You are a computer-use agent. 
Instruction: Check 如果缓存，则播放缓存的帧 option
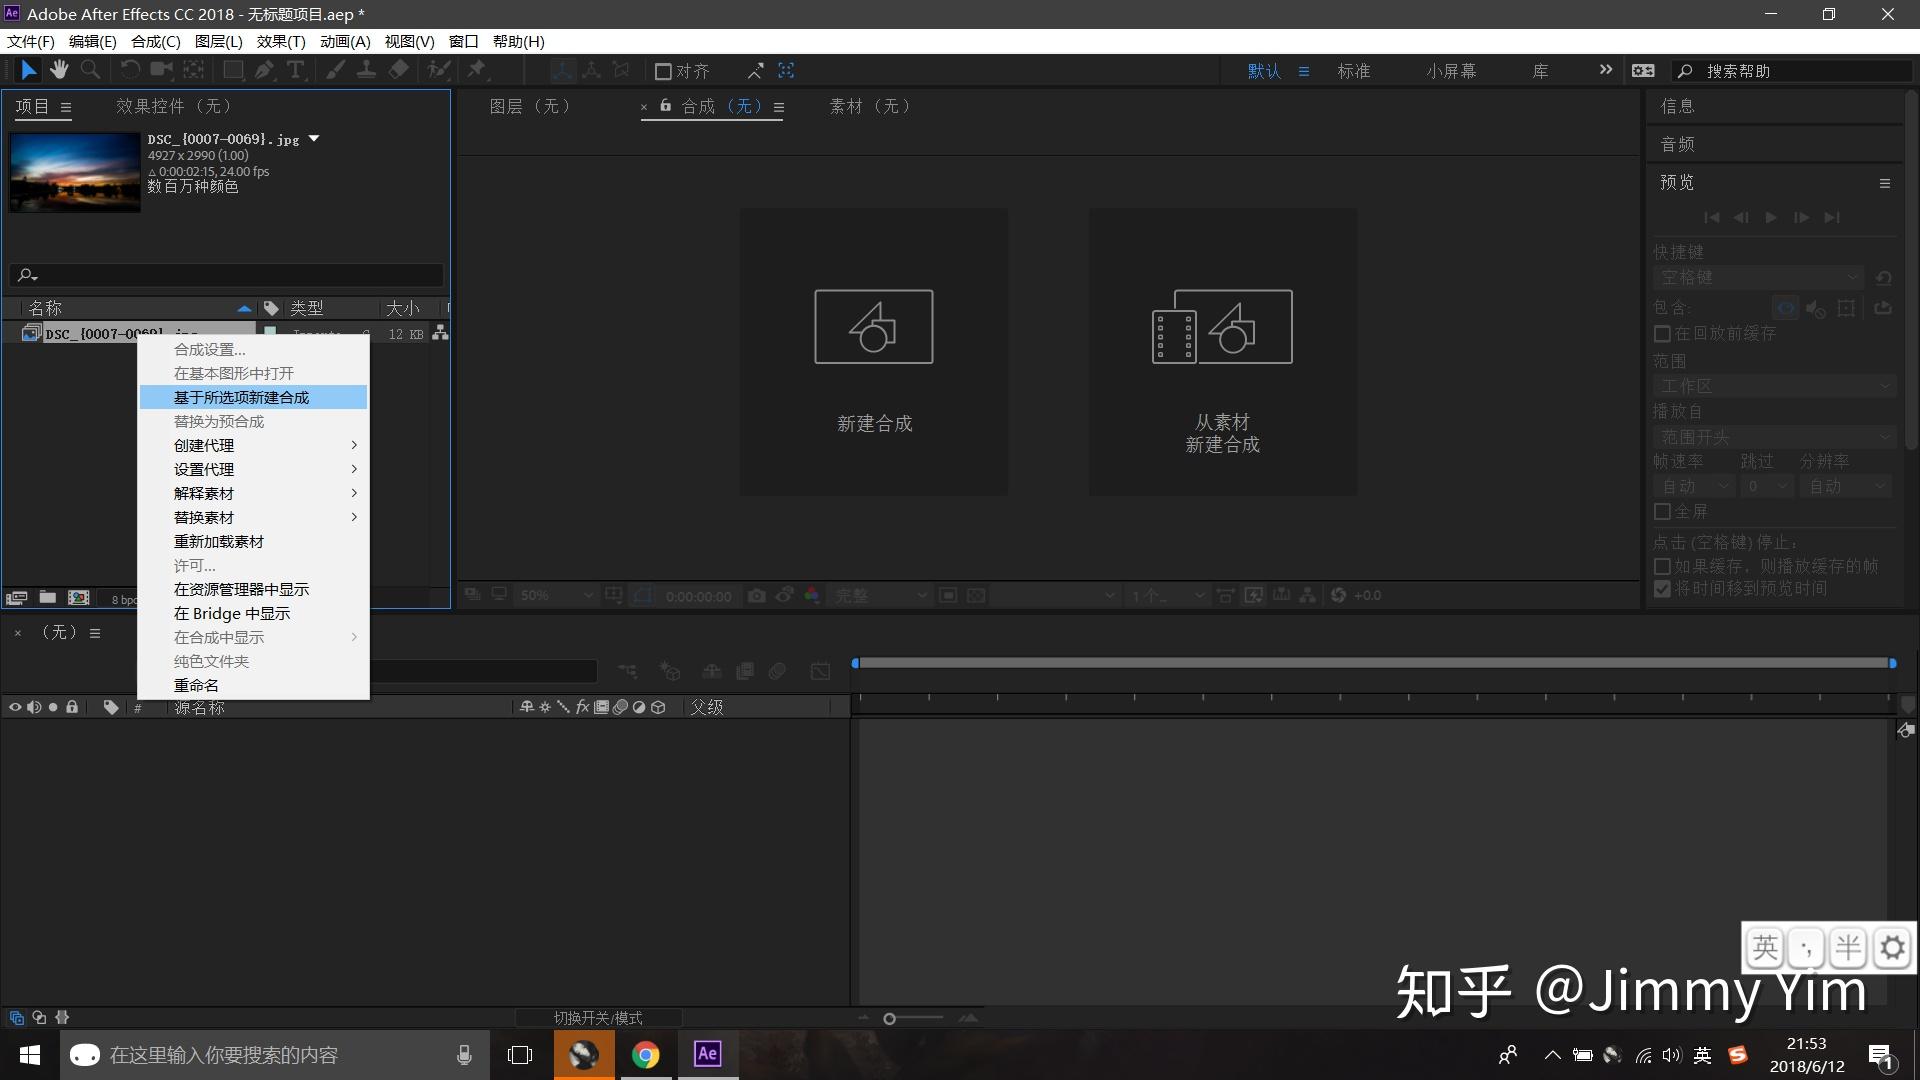(1662, 566)
